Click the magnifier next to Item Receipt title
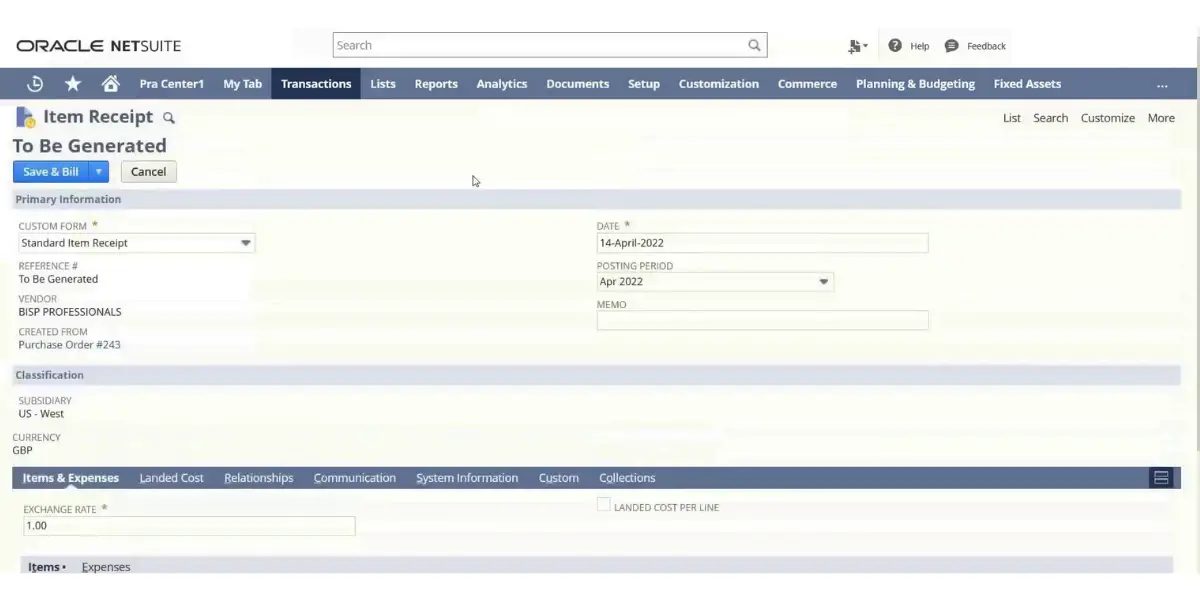 coord(169,118)
